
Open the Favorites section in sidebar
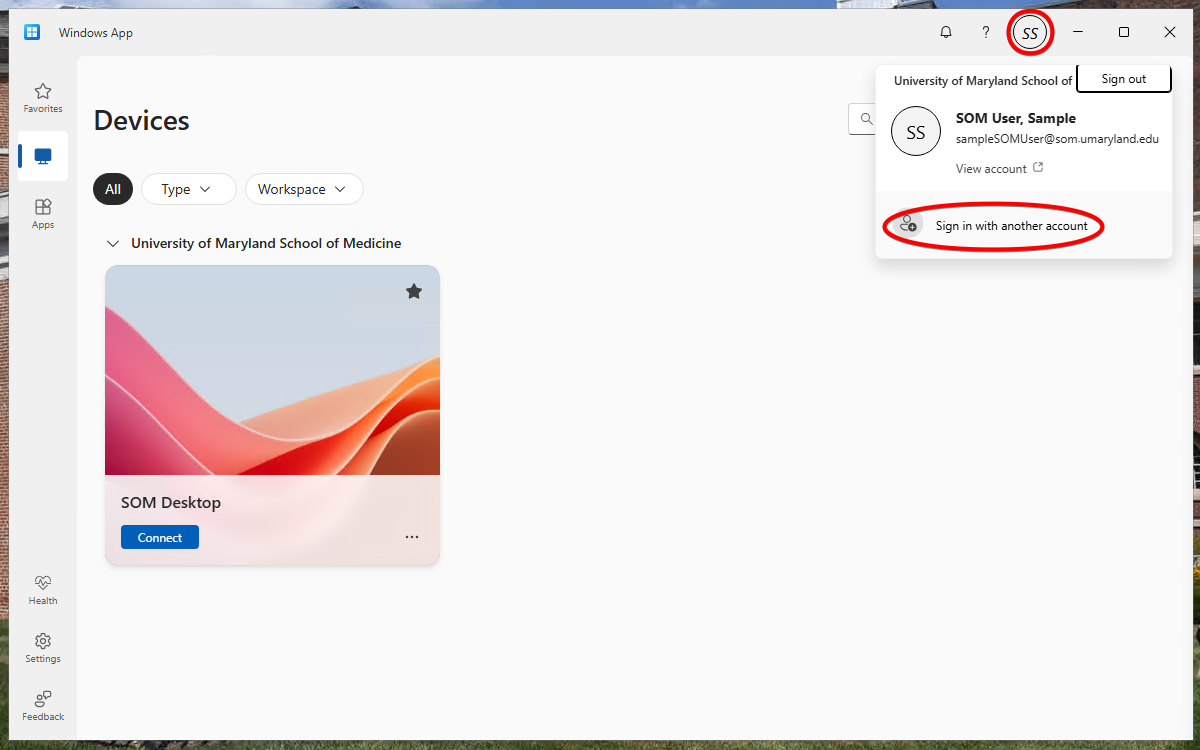[x=43, y=97]
